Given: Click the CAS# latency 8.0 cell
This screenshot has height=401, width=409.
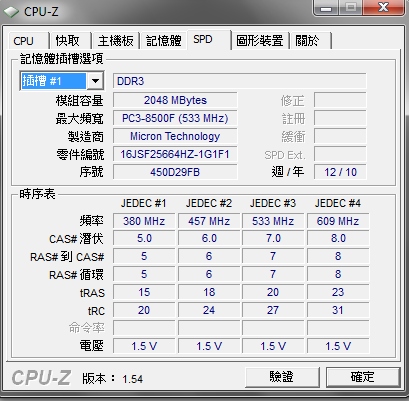Looking at the screenshot, I should (x=338, y=239).
